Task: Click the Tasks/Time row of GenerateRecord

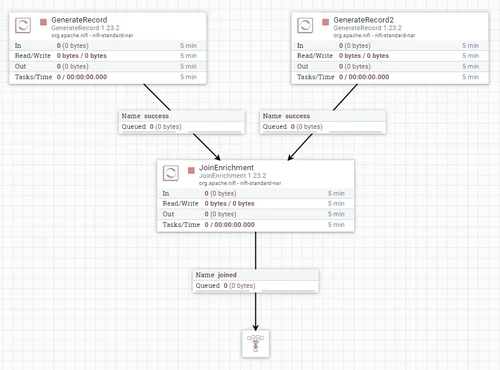Action: pyautogui.click(x=107, y=77)
